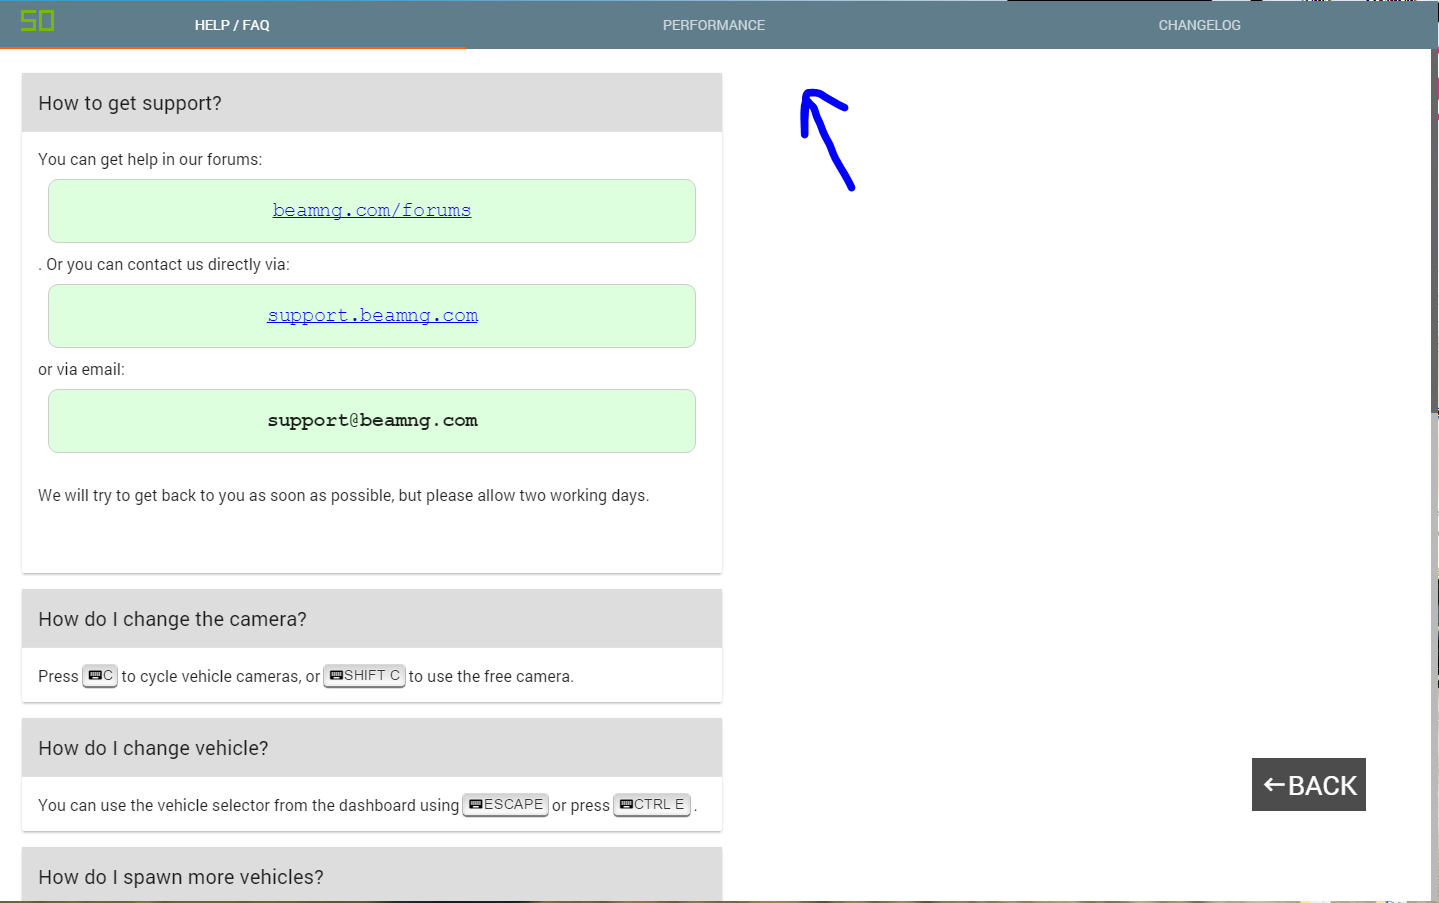Click the support@beamng.com email address
Image resolution: width=1439 pixels, height=903 pixels.
[372, 420]
